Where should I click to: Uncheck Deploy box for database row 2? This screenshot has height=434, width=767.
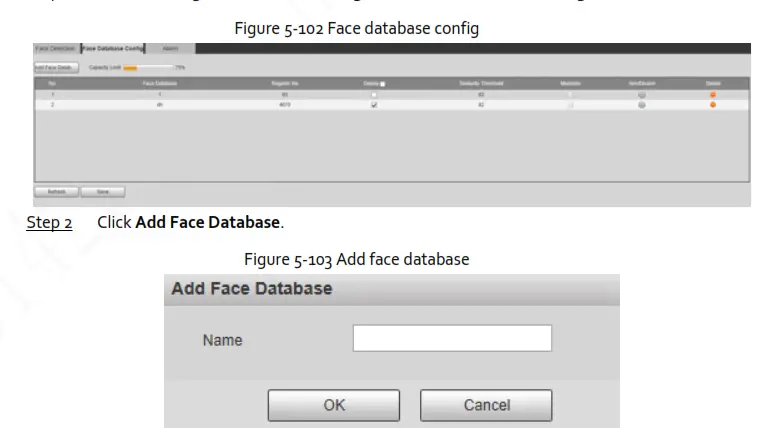pos(374,104)
